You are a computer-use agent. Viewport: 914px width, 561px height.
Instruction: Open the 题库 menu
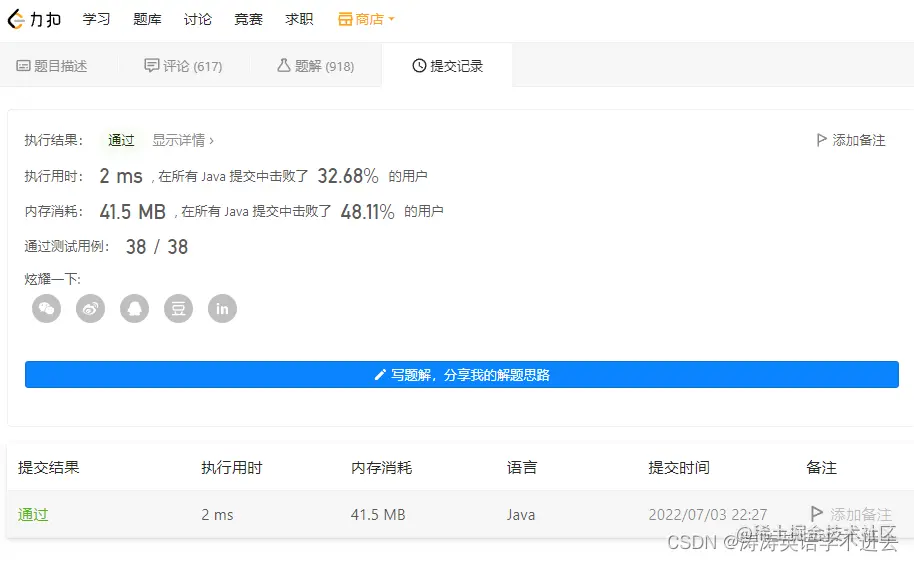pos(147,19)
